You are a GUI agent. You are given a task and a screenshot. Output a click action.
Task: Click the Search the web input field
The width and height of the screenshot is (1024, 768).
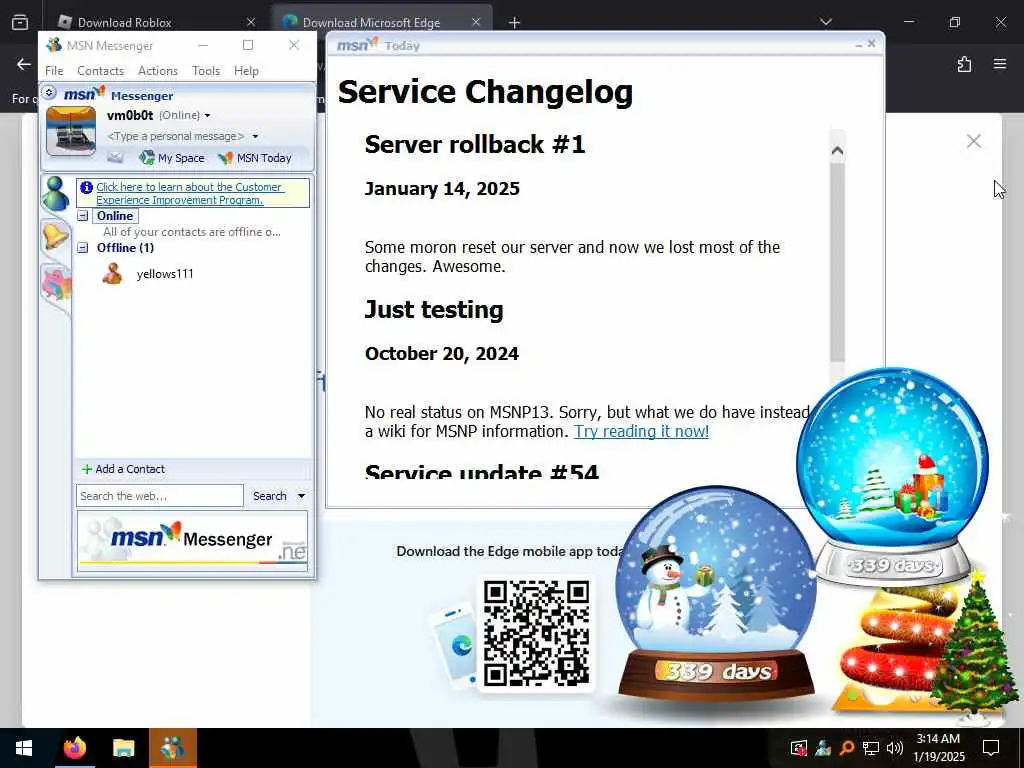coord(160,496)
